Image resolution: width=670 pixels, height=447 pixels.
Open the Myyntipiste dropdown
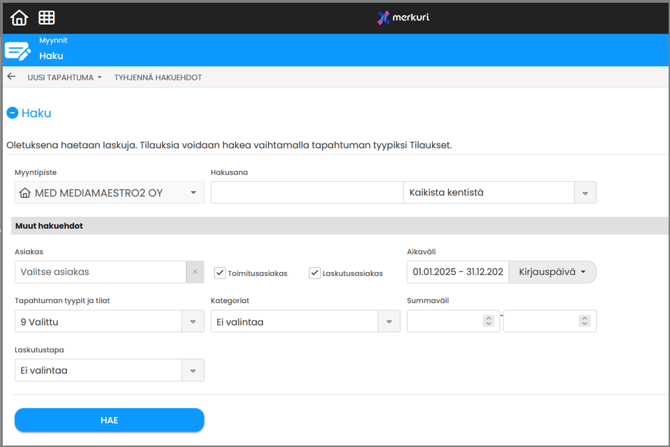(x=193, y=193)
